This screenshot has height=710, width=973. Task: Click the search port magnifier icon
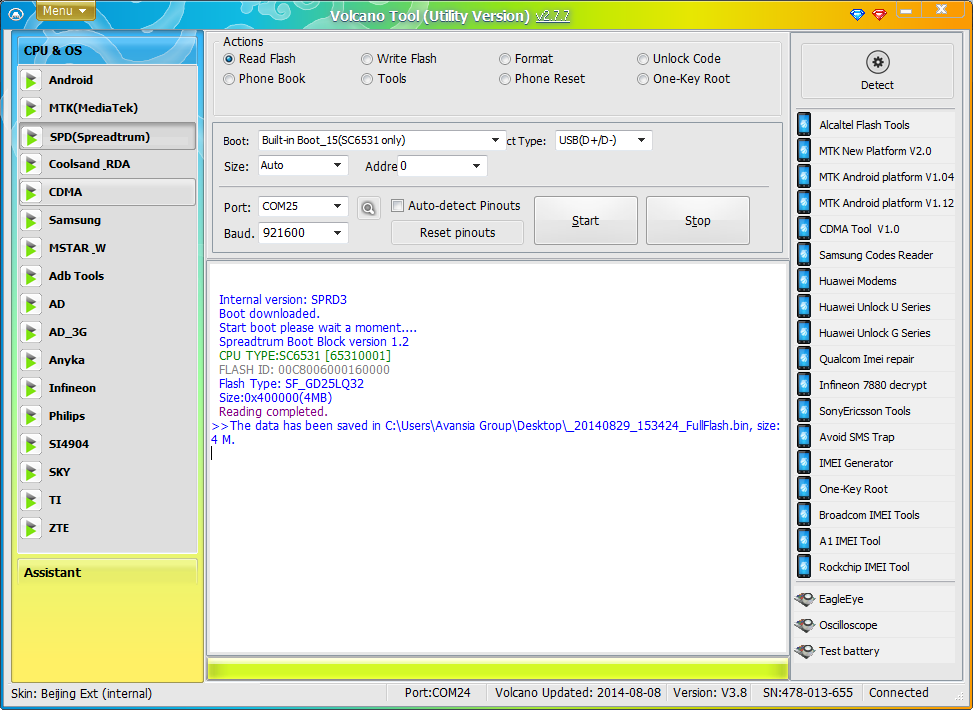pyautogui.click(x=369, y=208)
